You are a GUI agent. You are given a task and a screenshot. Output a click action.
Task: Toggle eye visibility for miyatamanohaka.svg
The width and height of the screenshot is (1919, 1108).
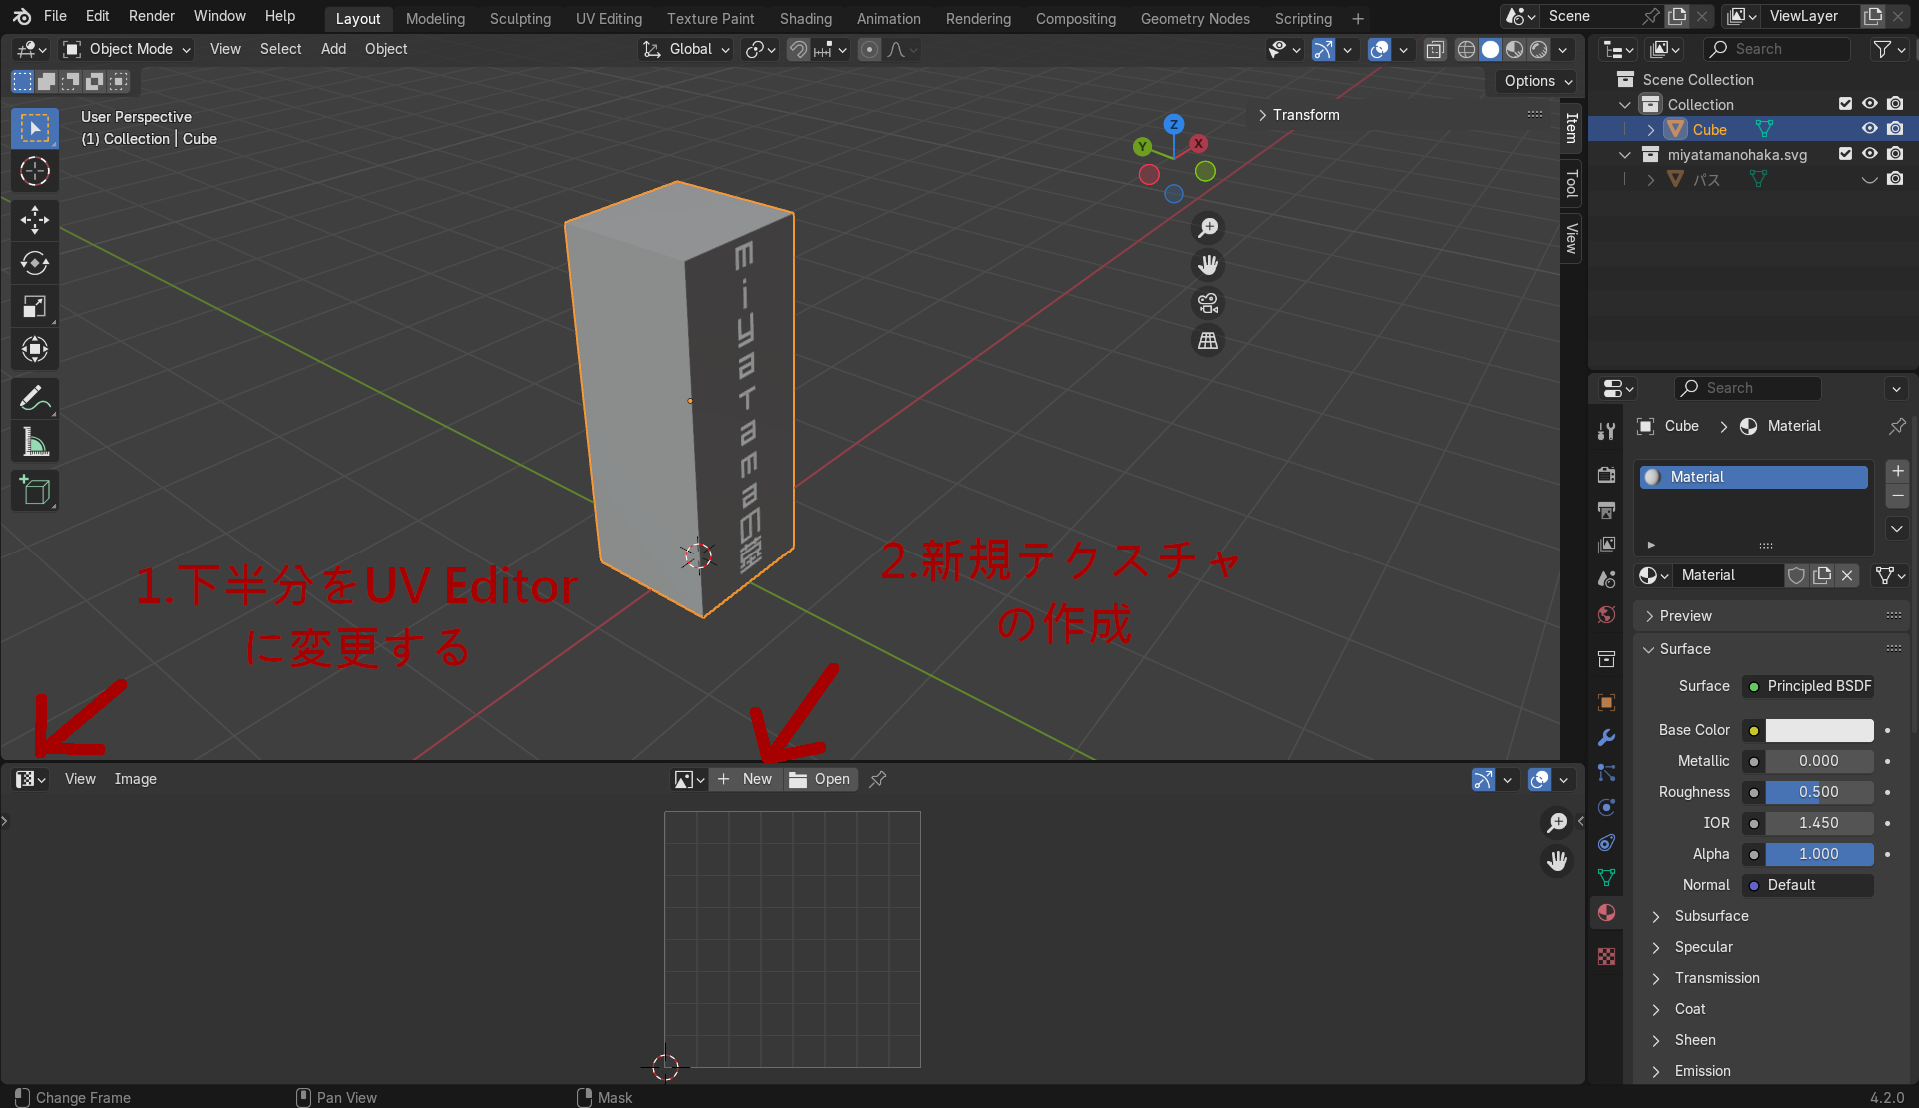point(1869,154)
